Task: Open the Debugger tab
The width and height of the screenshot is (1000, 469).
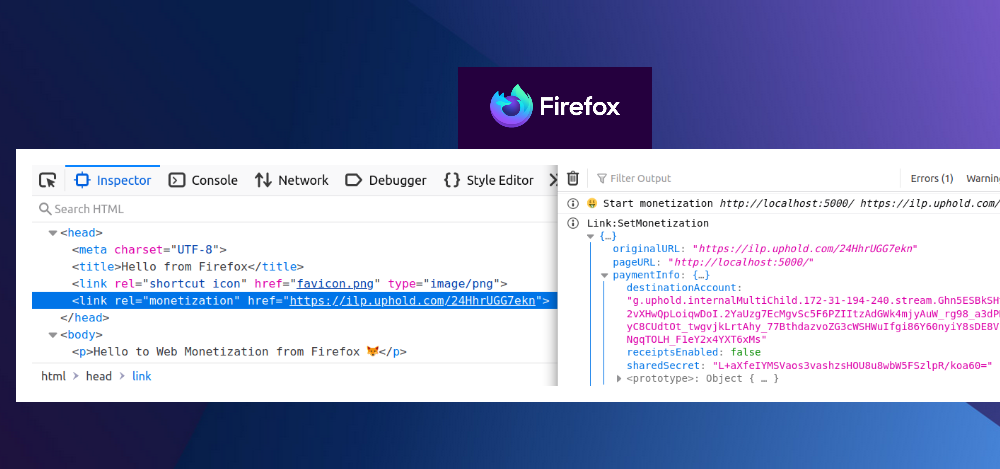Action: [386, 181]
